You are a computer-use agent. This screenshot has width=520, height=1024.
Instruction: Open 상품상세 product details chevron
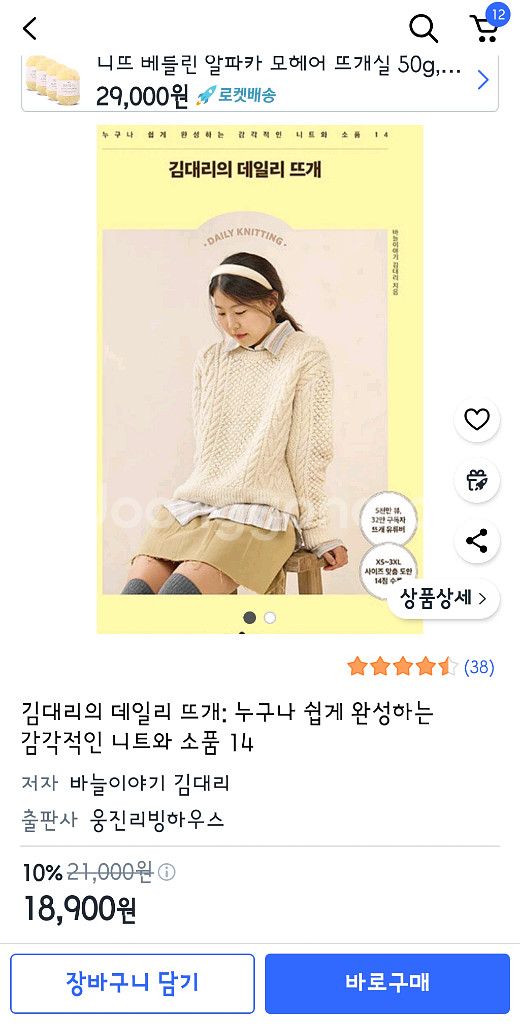(x=444, y=598)
